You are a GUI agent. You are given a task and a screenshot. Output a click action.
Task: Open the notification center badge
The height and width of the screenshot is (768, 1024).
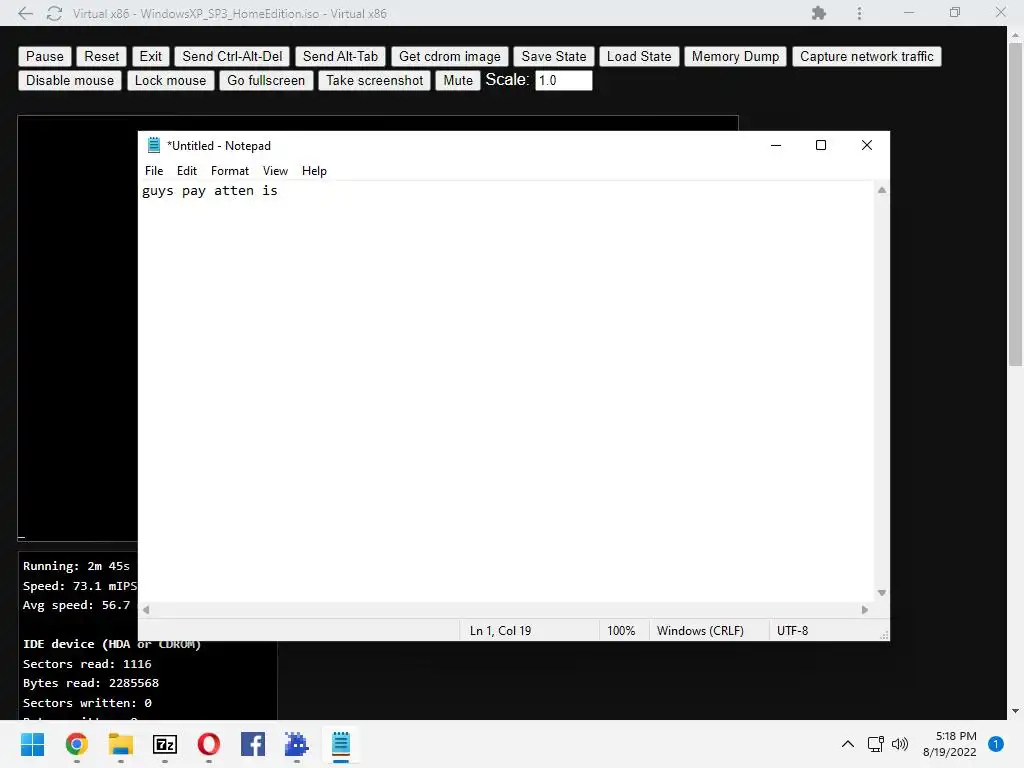995,744
